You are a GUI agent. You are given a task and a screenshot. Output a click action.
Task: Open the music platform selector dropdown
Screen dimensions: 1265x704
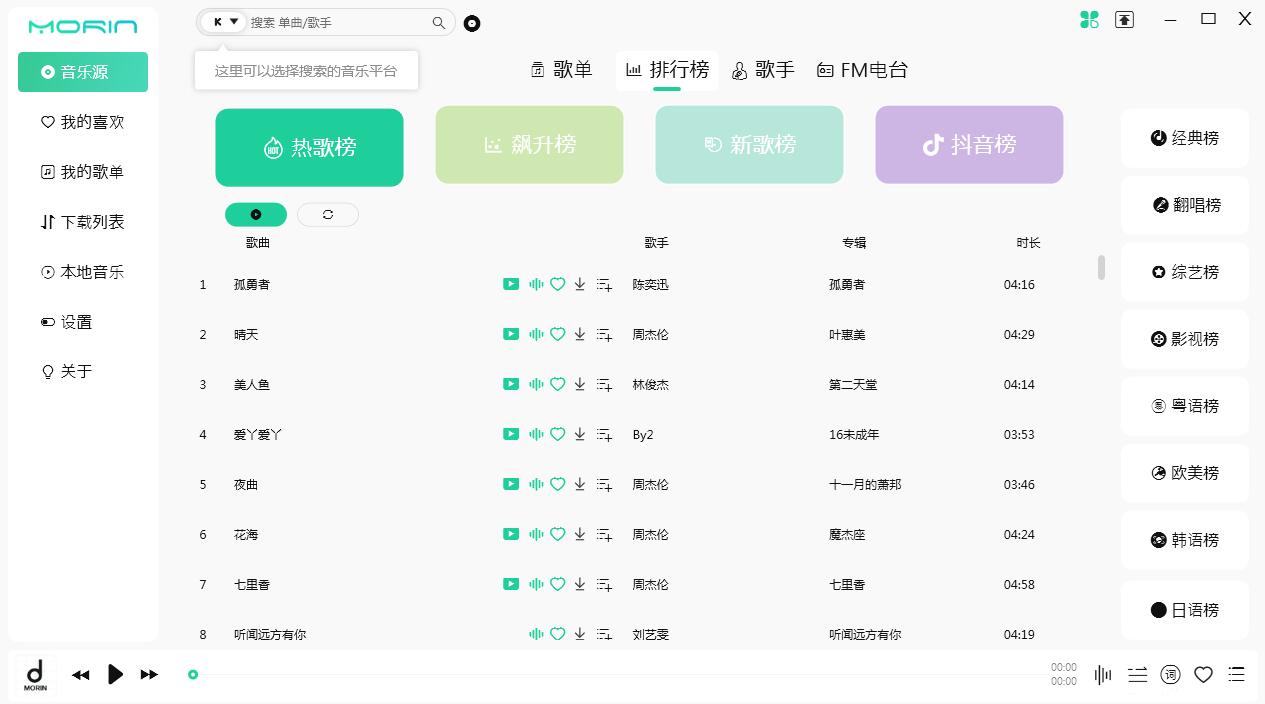[225, 22]
